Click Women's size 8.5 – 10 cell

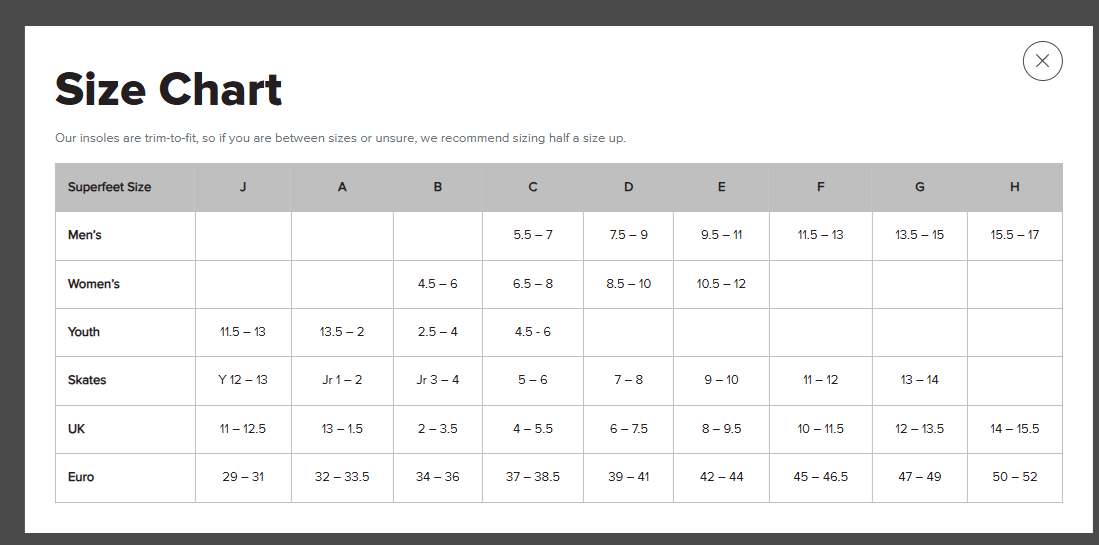pos(629,284)
